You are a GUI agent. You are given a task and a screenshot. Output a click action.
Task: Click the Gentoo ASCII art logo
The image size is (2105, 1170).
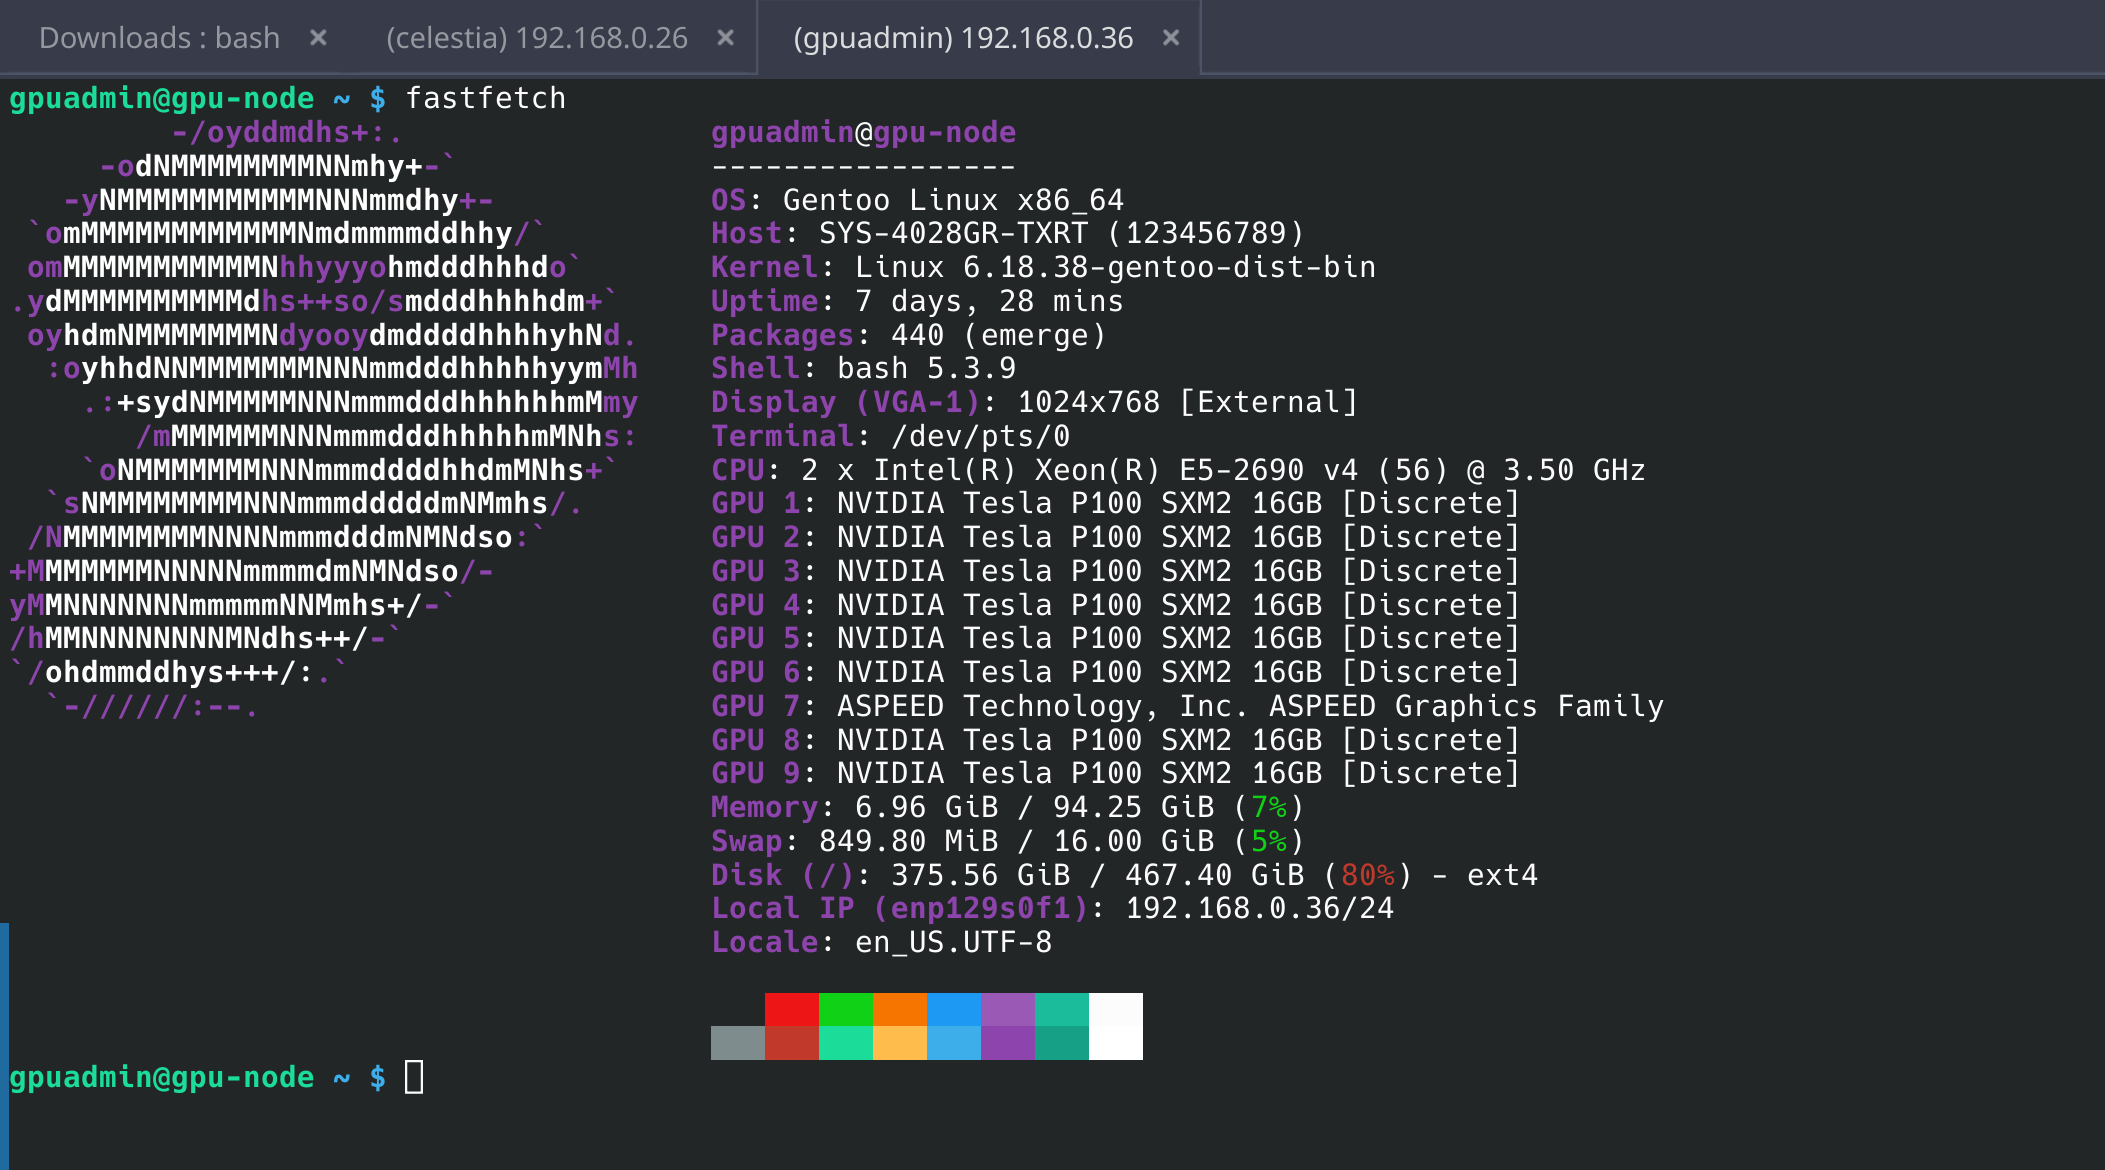(324, 420)
